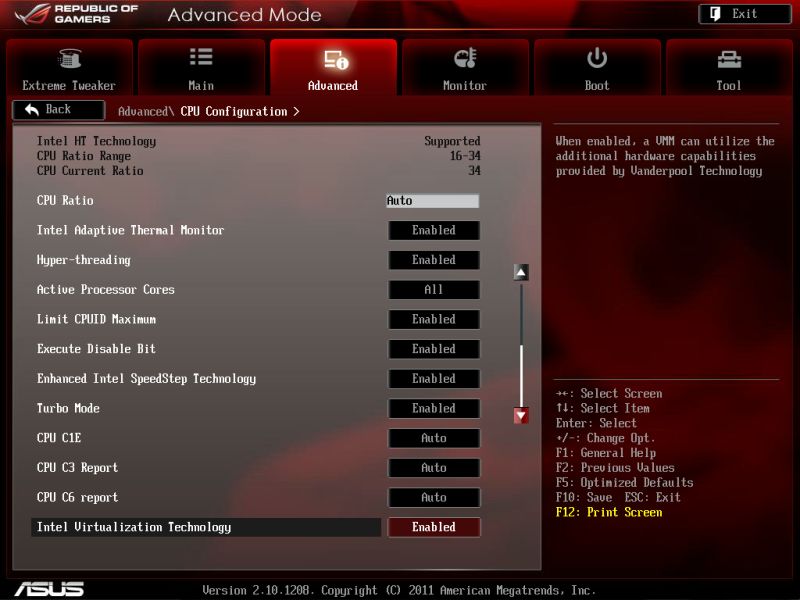Open the Active Processor Cores dropdown
Image resolution: width=800 pixels, height=600 pixels.
pyautogui.click(x=433, y=290)
